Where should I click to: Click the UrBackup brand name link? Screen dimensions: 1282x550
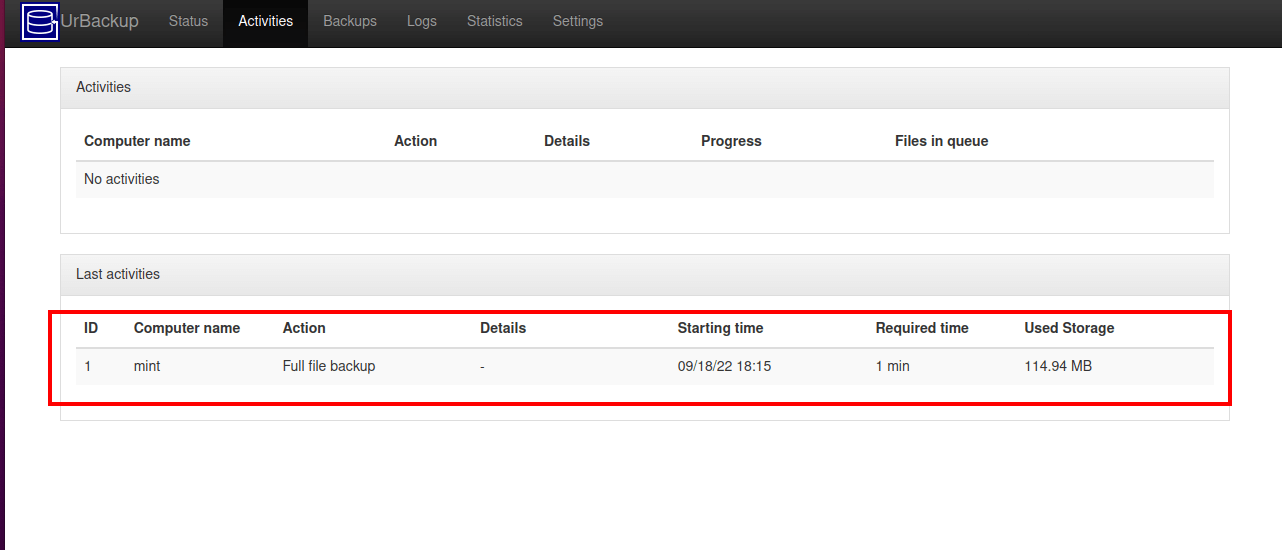100,21
